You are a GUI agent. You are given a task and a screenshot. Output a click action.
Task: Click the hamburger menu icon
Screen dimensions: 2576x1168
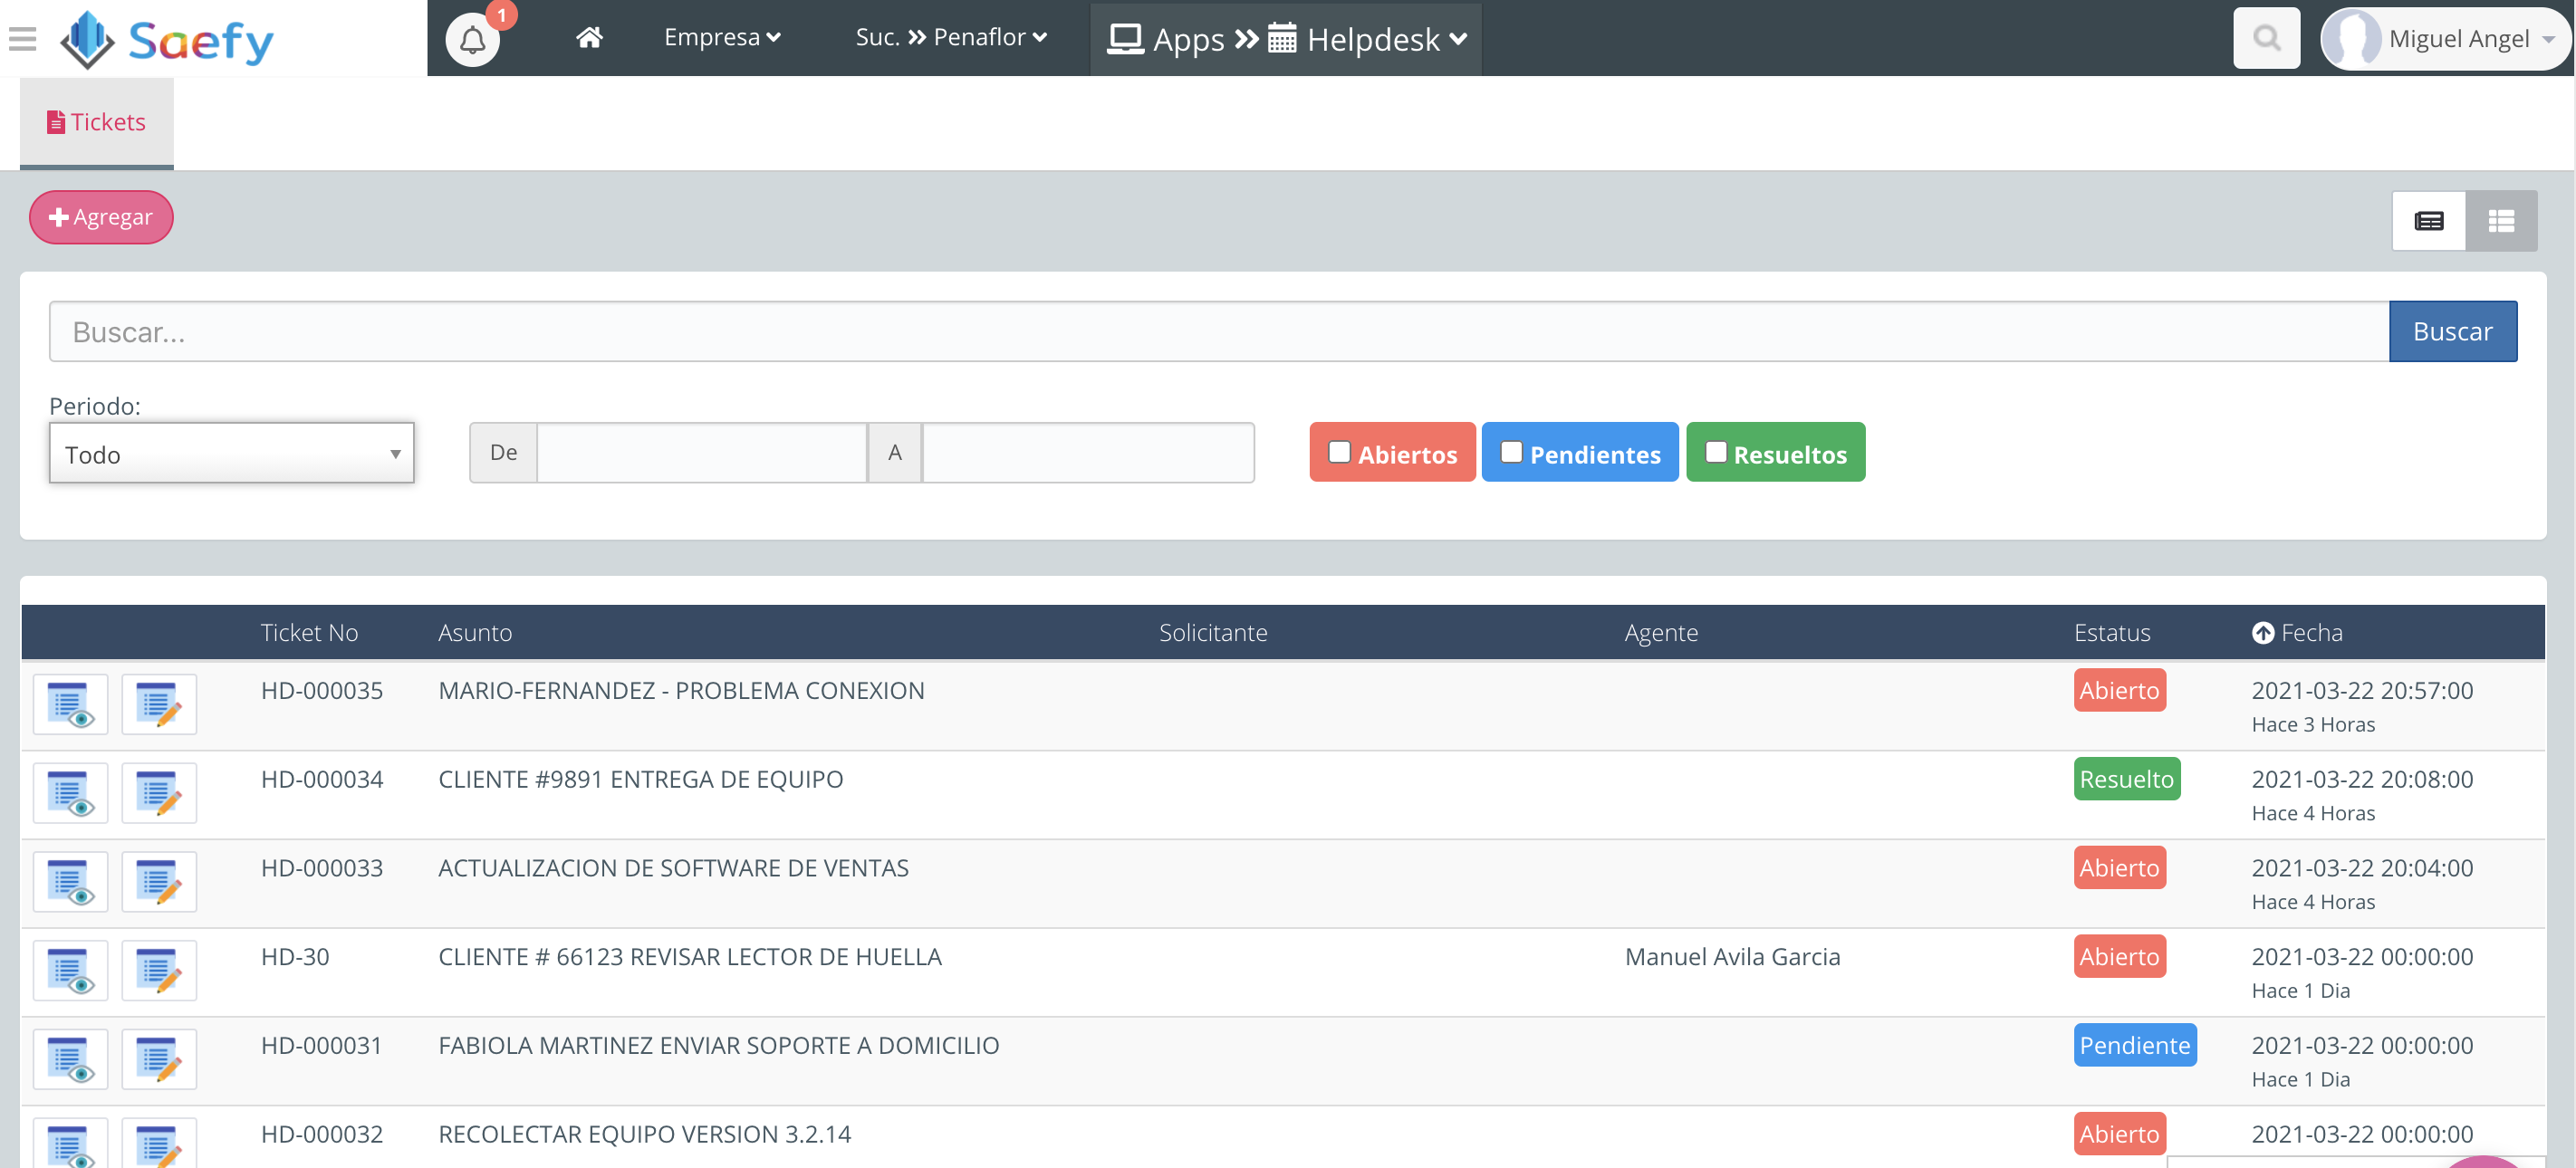(x=22, y=39)
